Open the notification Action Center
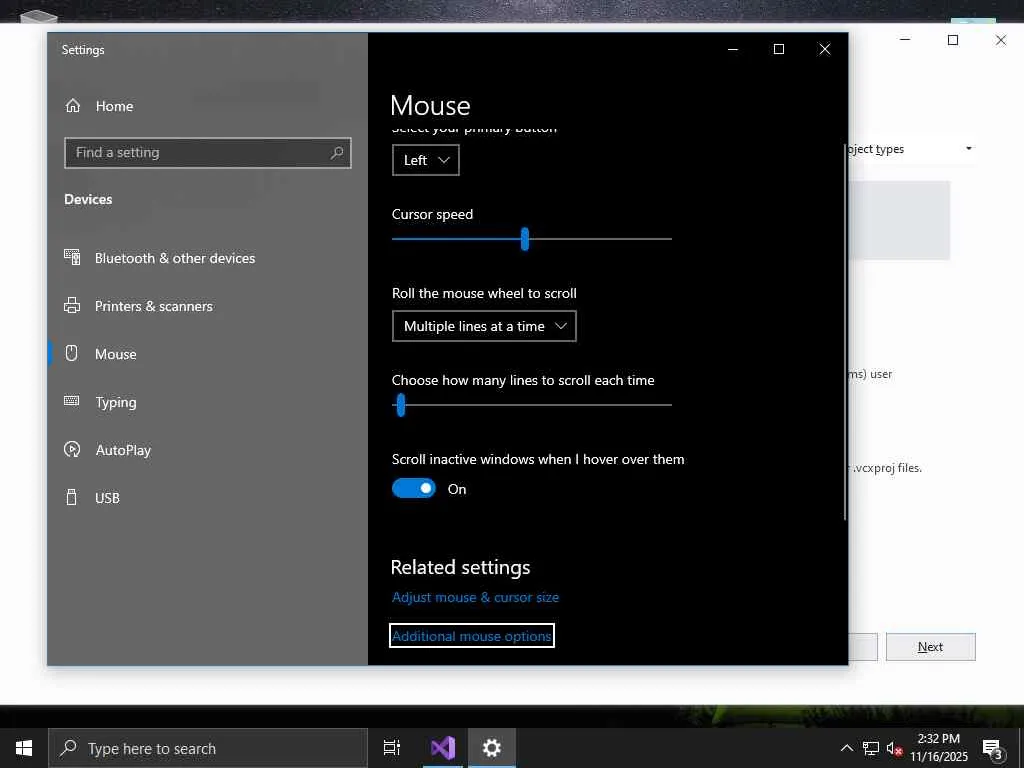This screenshot has height=768, width=1024. [x=993, y=748]
